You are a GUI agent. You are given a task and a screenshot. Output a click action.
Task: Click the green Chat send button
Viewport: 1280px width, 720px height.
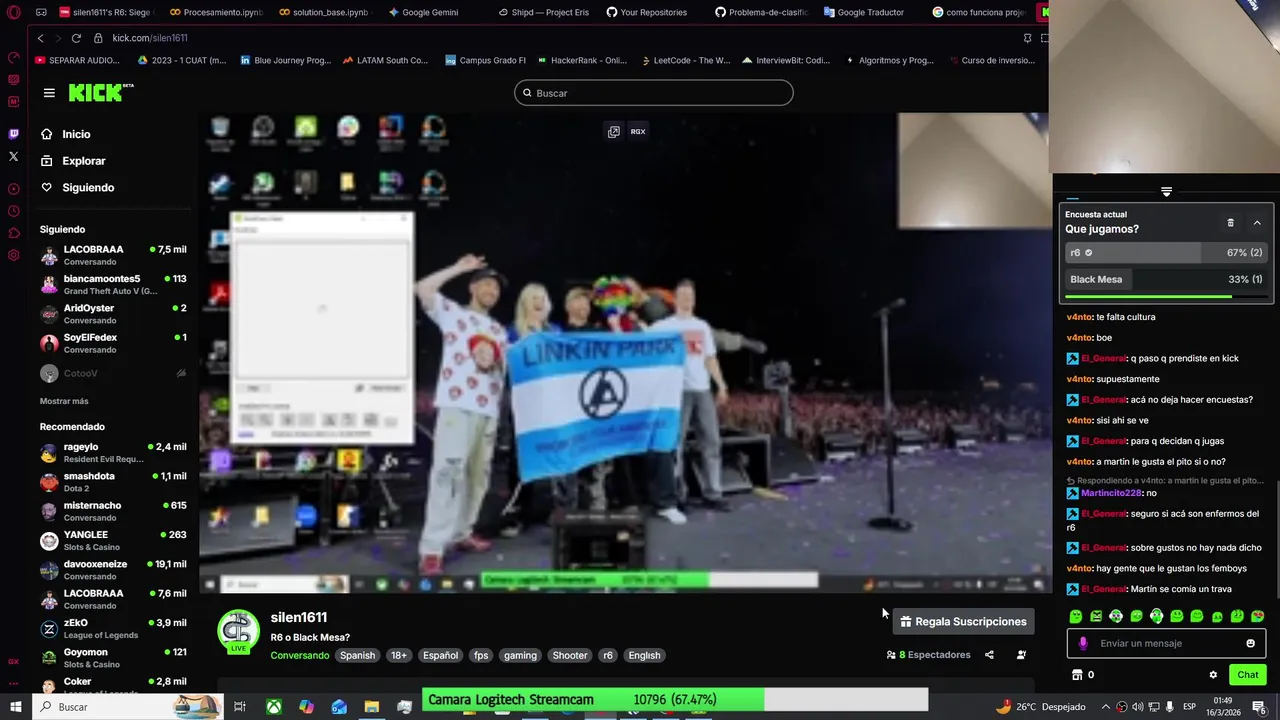point(1247,675)
